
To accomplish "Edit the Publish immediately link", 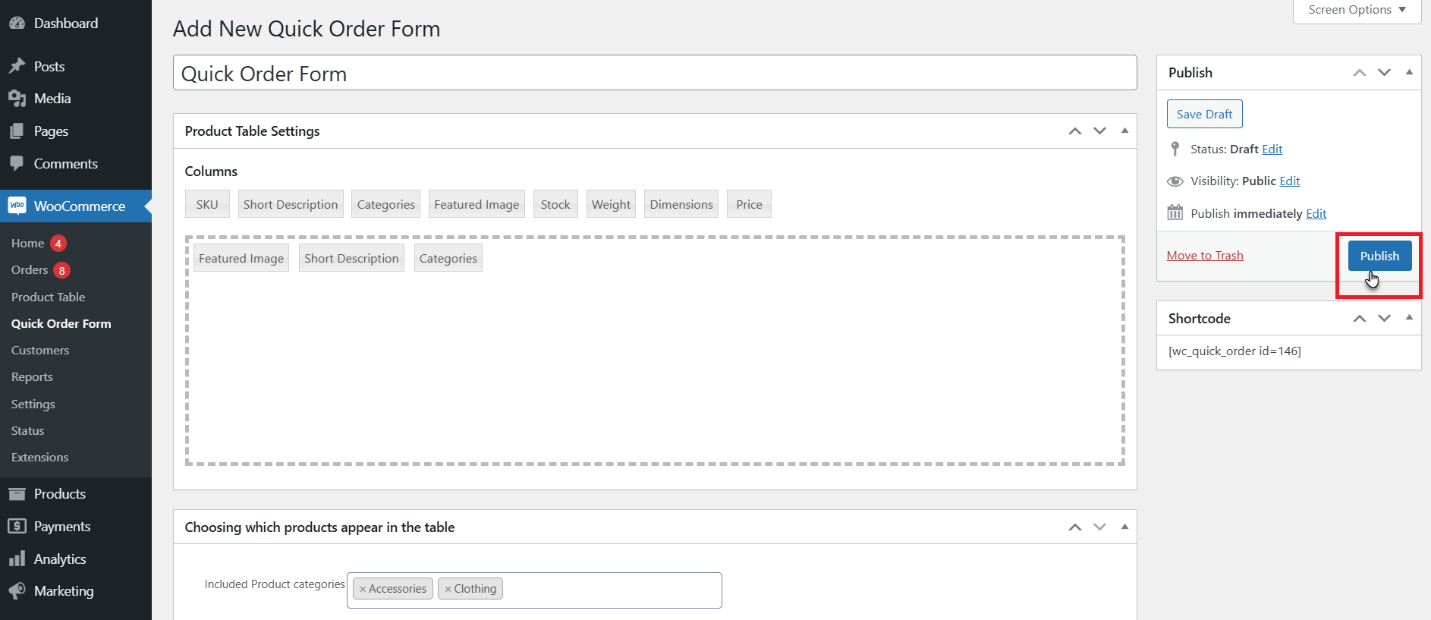I will 1316,213.
